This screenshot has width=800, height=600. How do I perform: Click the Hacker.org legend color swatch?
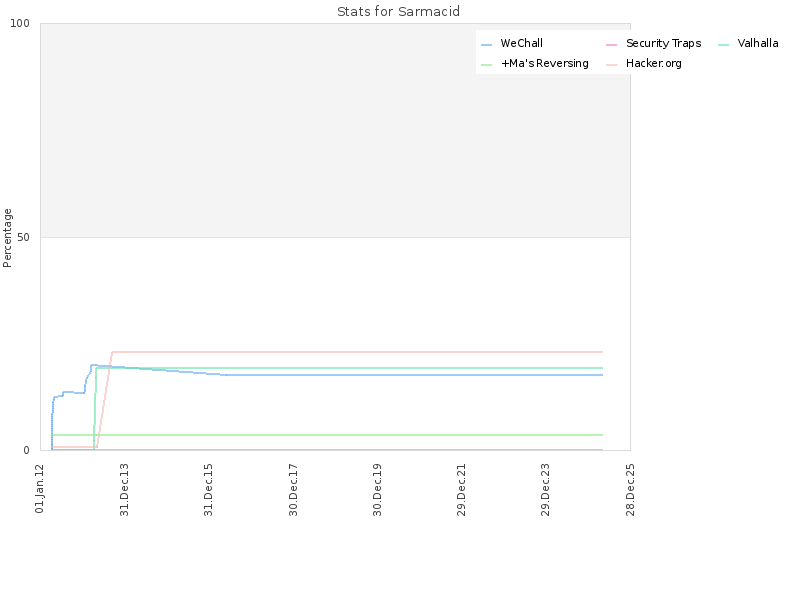tap(611, 65)
